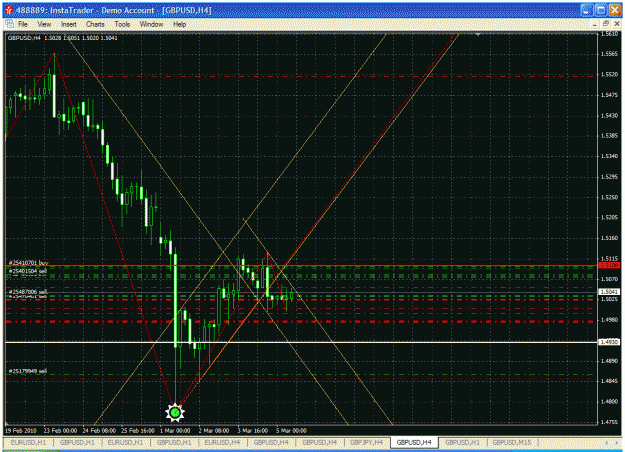Switch to the EURUSD,H4 chart tab
The width and height of the screenshot is (625, 452).
point(222,442)
